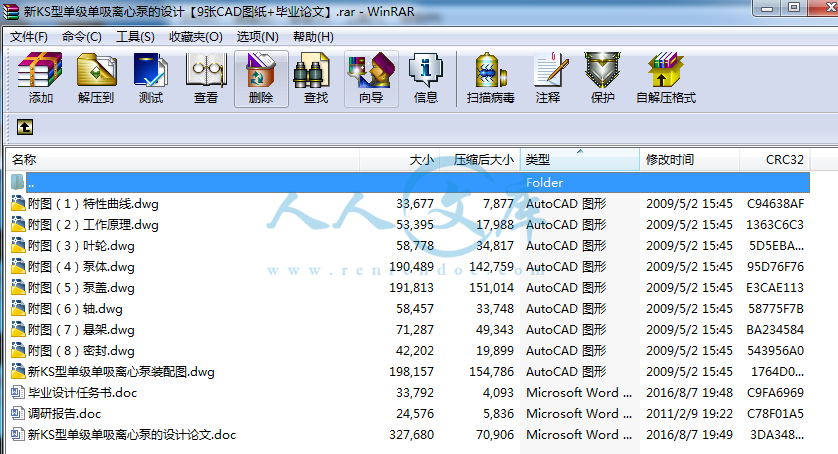The image size is (838, 454).
Task: Click the WinRAR title bar app icon
Action: [x=11, y=11]
